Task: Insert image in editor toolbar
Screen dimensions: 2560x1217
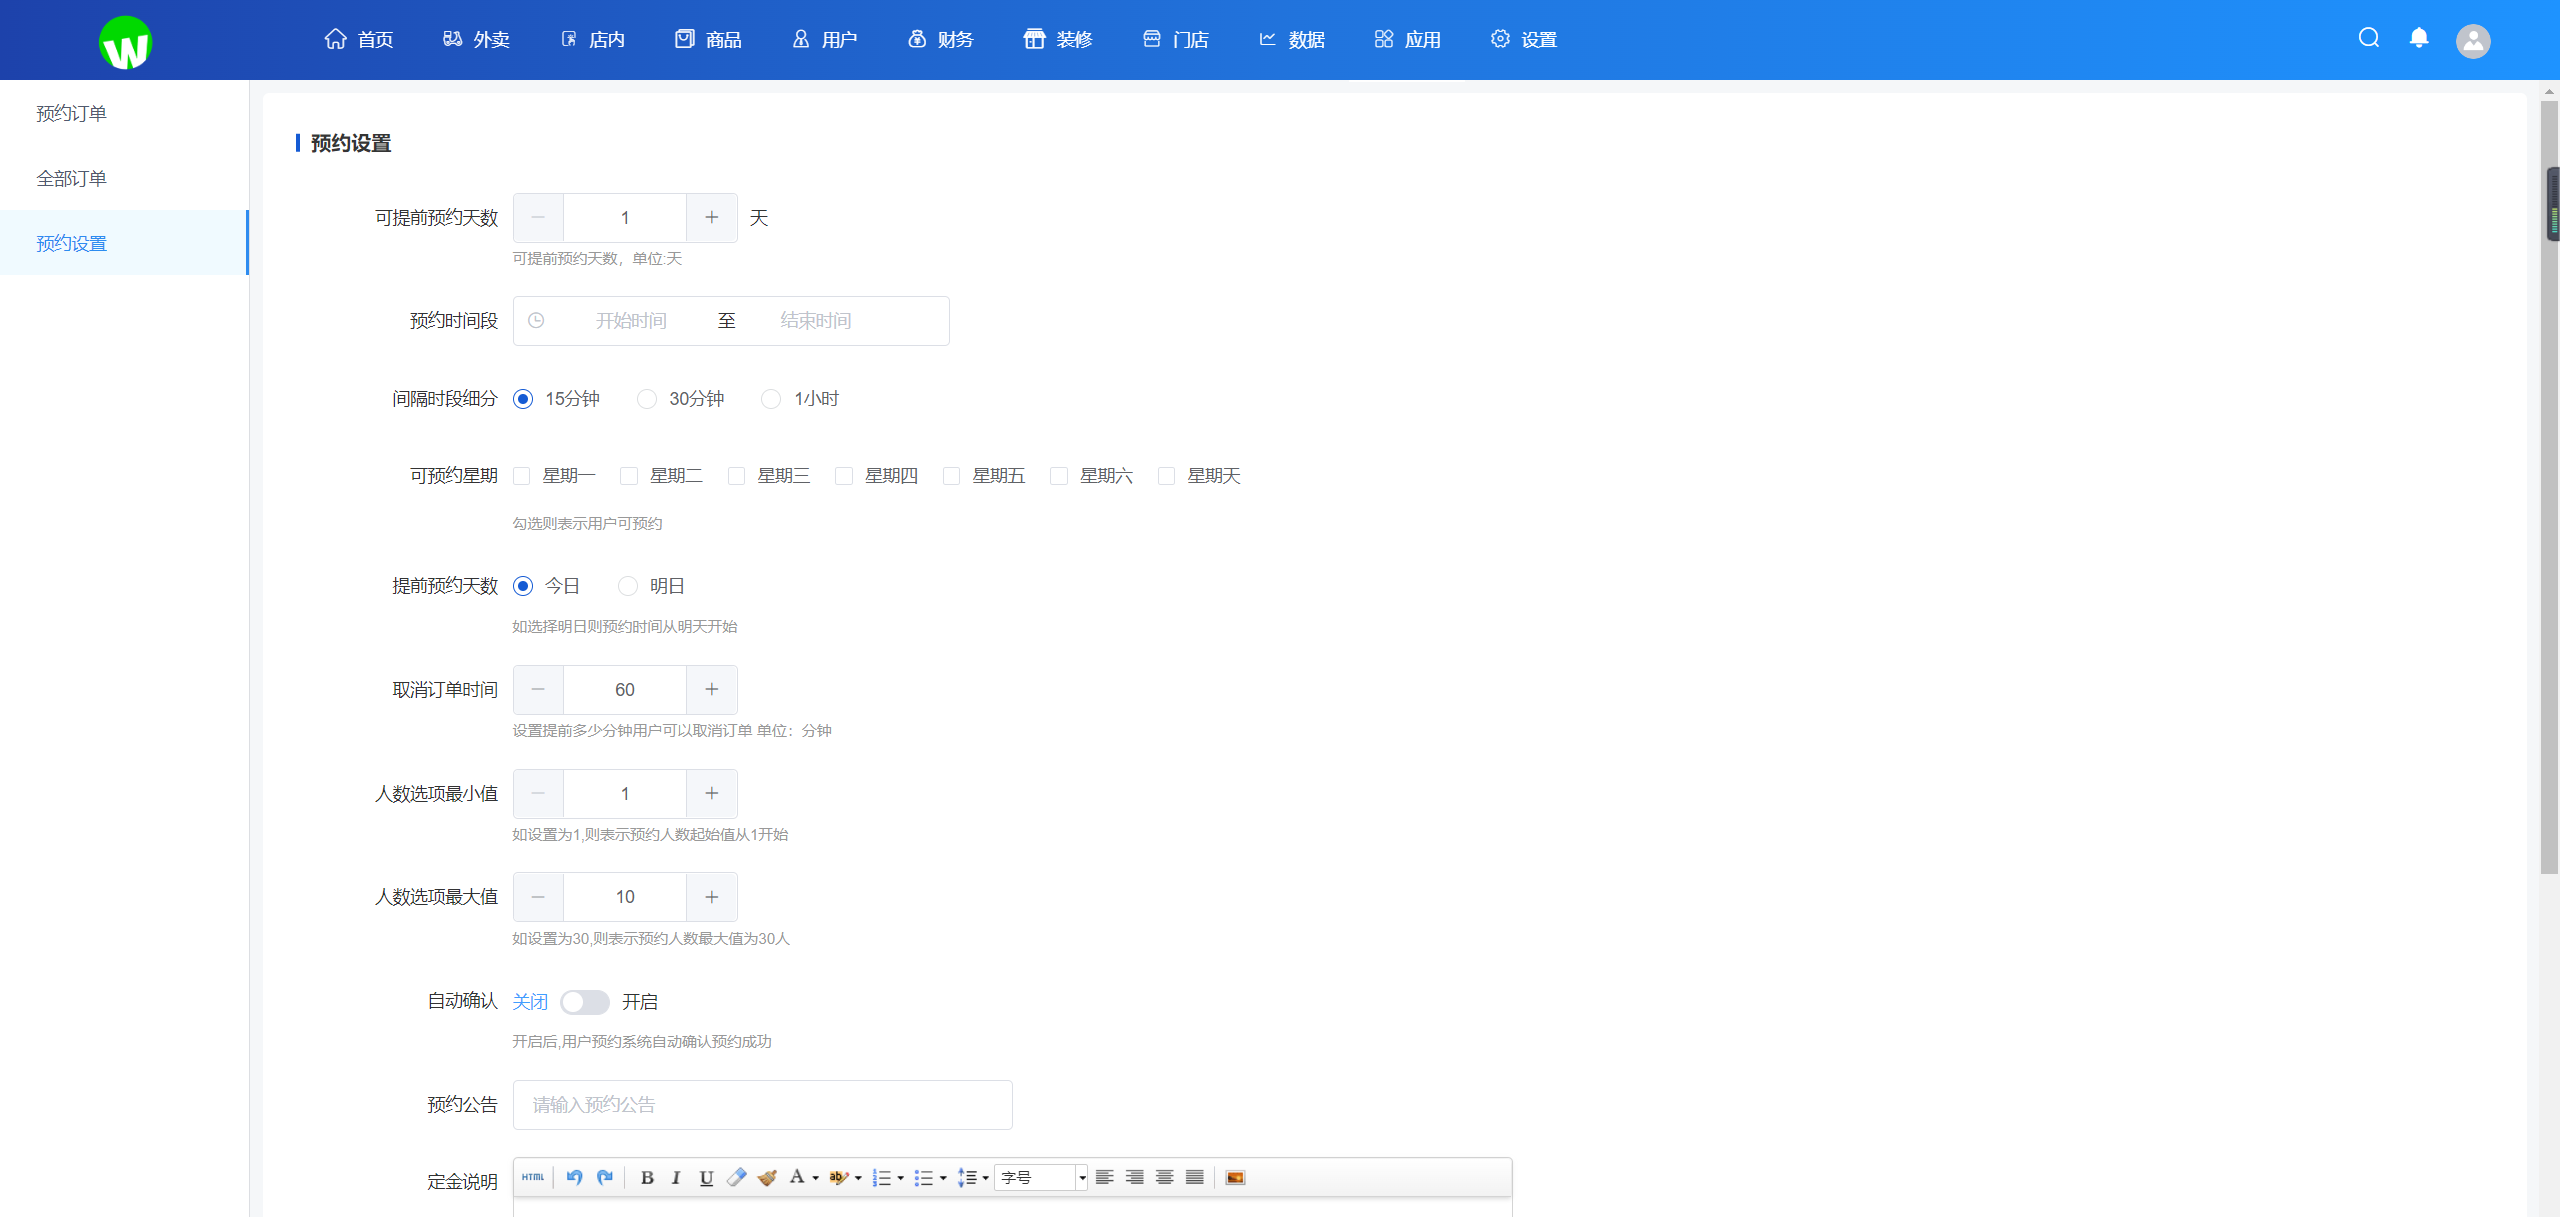Action: (1235, 1177)
